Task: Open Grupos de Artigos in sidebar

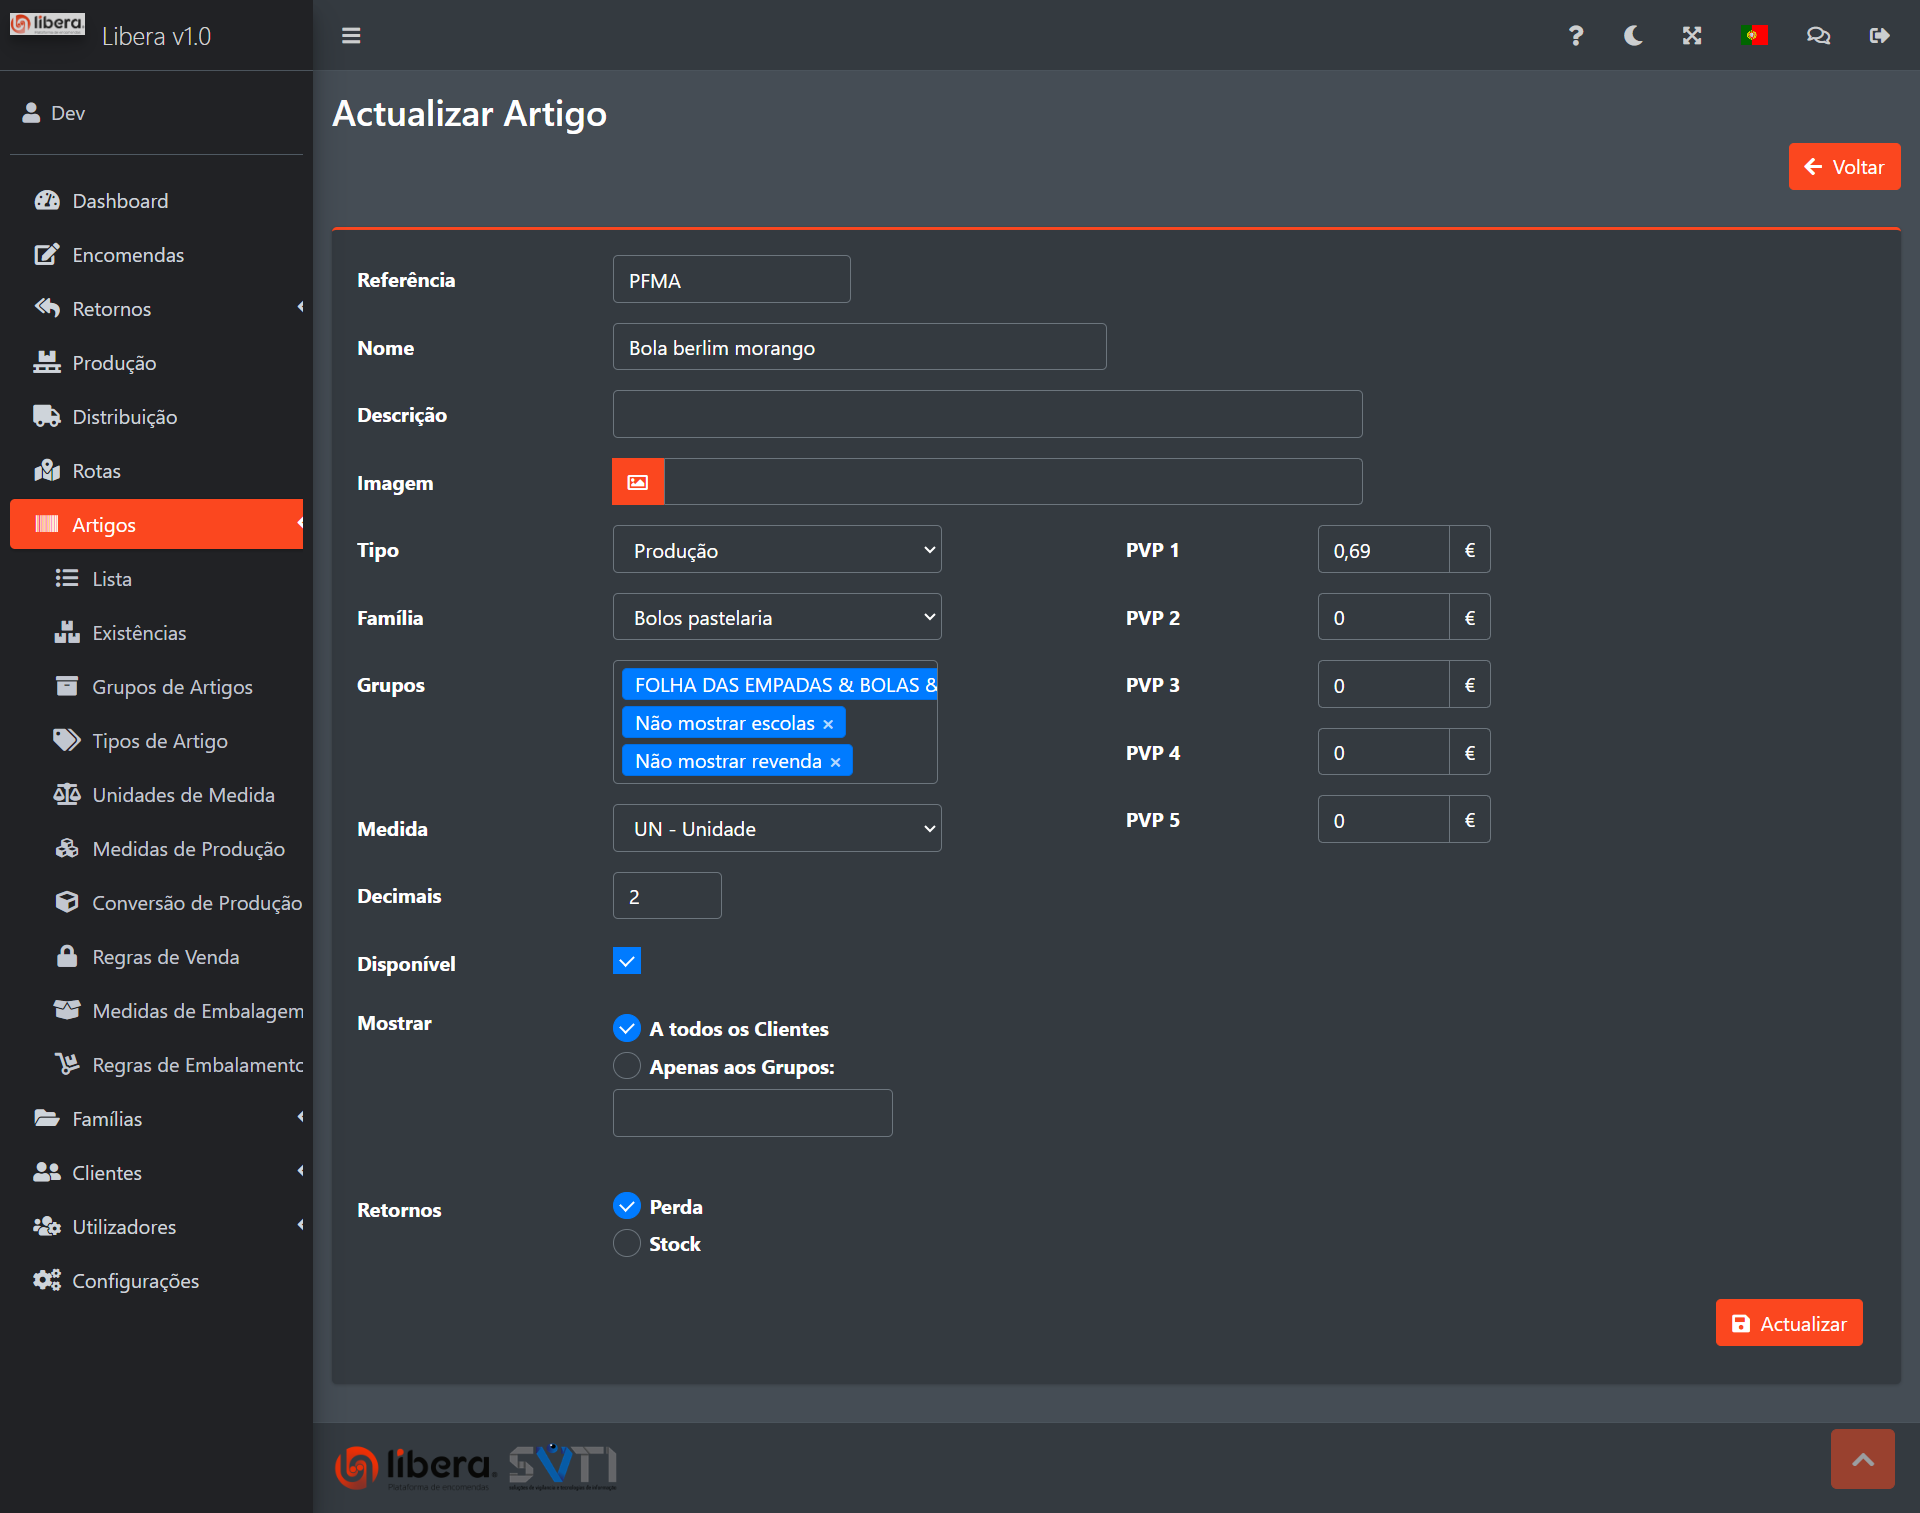Action: [x=172, y=687]
